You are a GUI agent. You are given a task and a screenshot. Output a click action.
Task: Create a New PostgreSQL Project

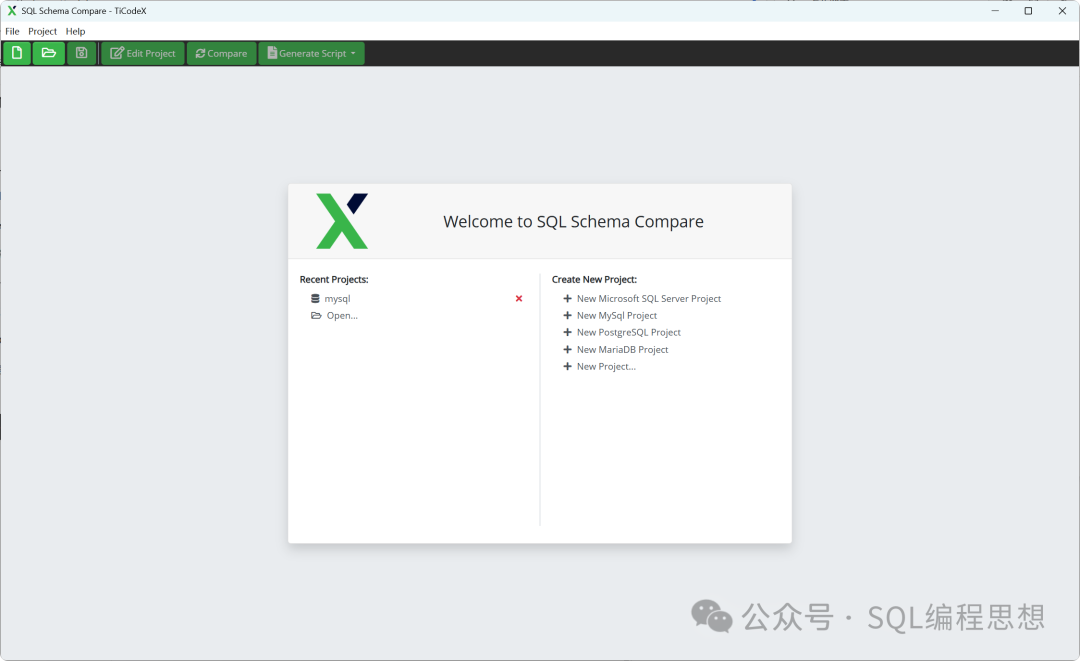pos(628,332)
